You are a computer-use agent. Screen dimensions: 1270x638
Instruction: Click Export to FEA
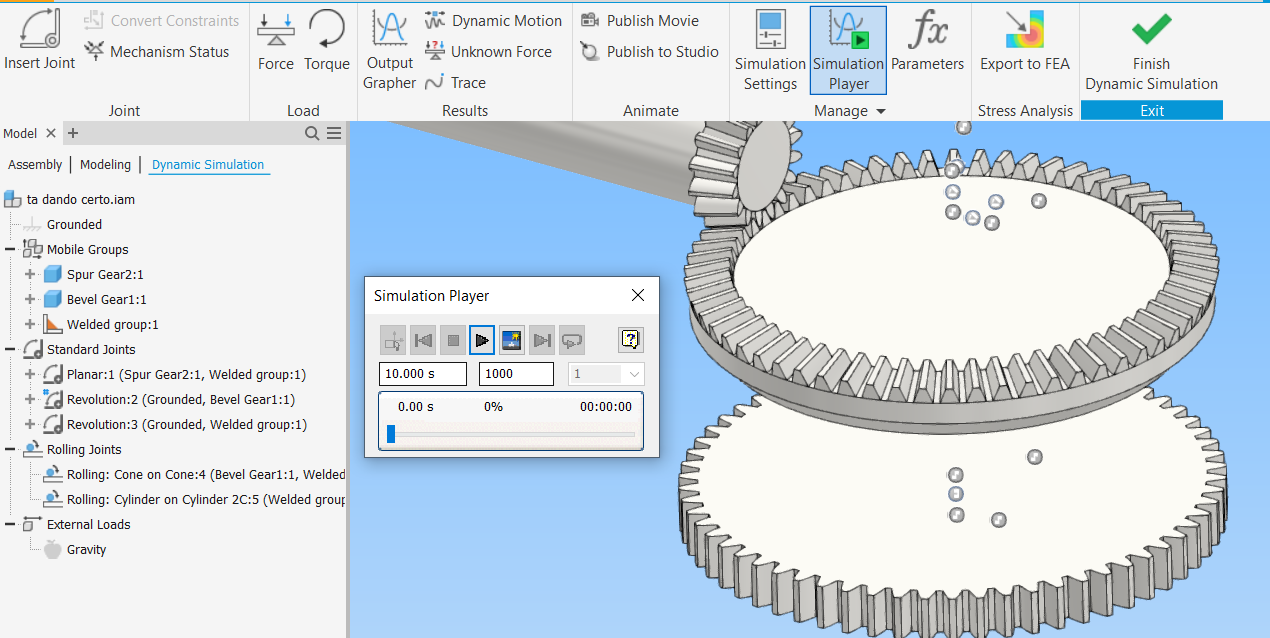tap(1024, 40)
